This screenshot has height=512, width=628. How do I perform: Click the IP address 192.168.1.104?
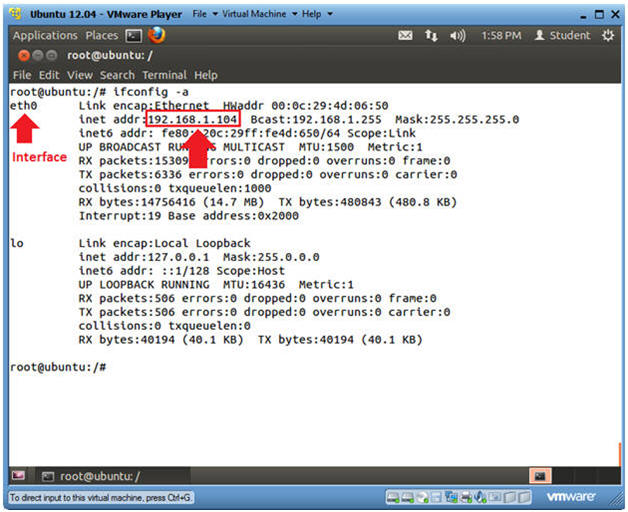(x=193, y=119)
